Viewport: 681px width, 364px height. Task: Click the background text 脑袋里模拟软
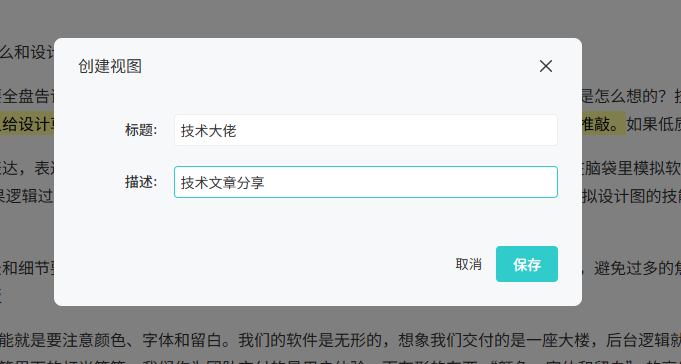click(632, 168)
